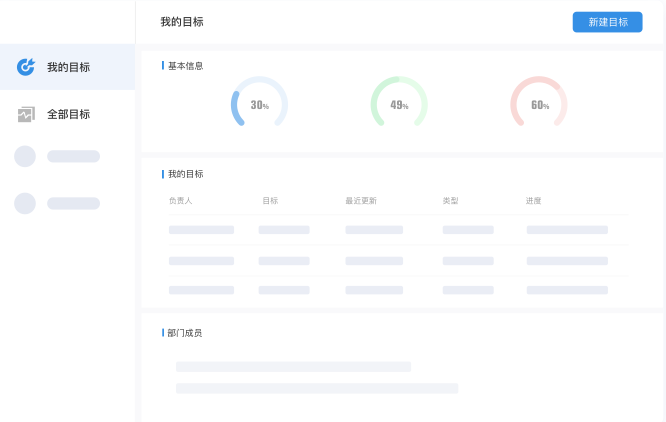Click the 我的目标 heading above the table
Screen dimensions: 666x422
[x=185, y=174]
